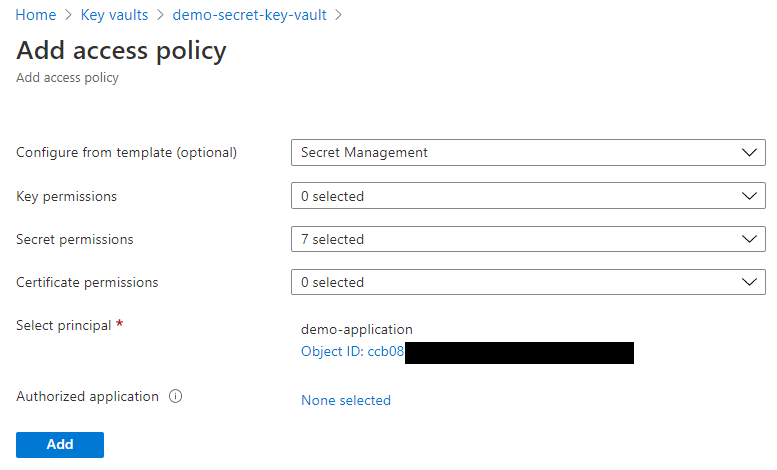This screenshot has width=777, height=470.
Task: Go to Home in the breadcrumb
Action: click(x=36, y=15)
